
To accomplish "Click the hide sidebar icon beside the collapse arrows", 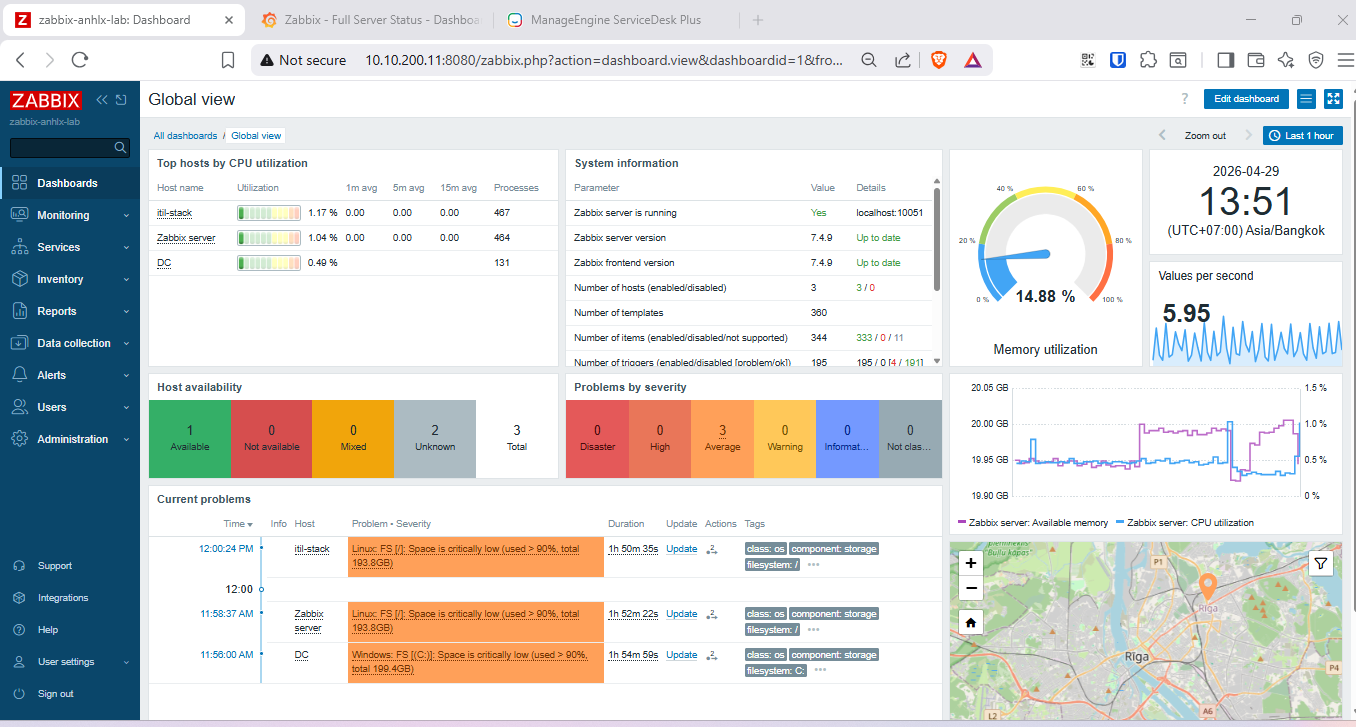I will tap(121, 100).
